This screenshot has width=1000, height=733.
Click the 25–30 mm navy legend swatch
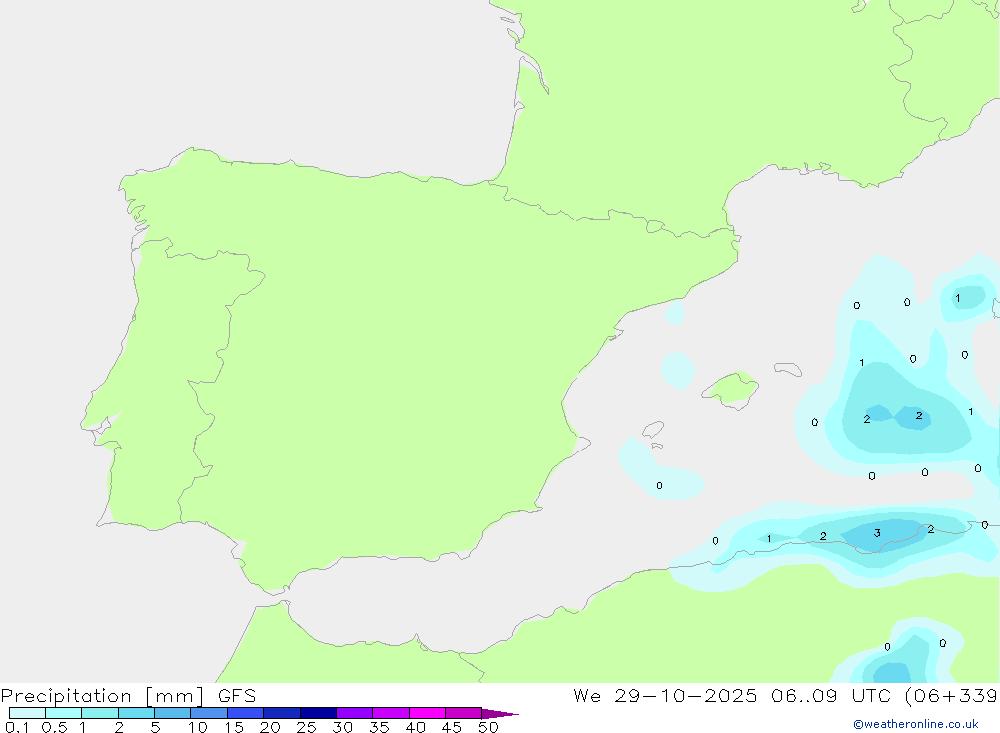point(318,713)
